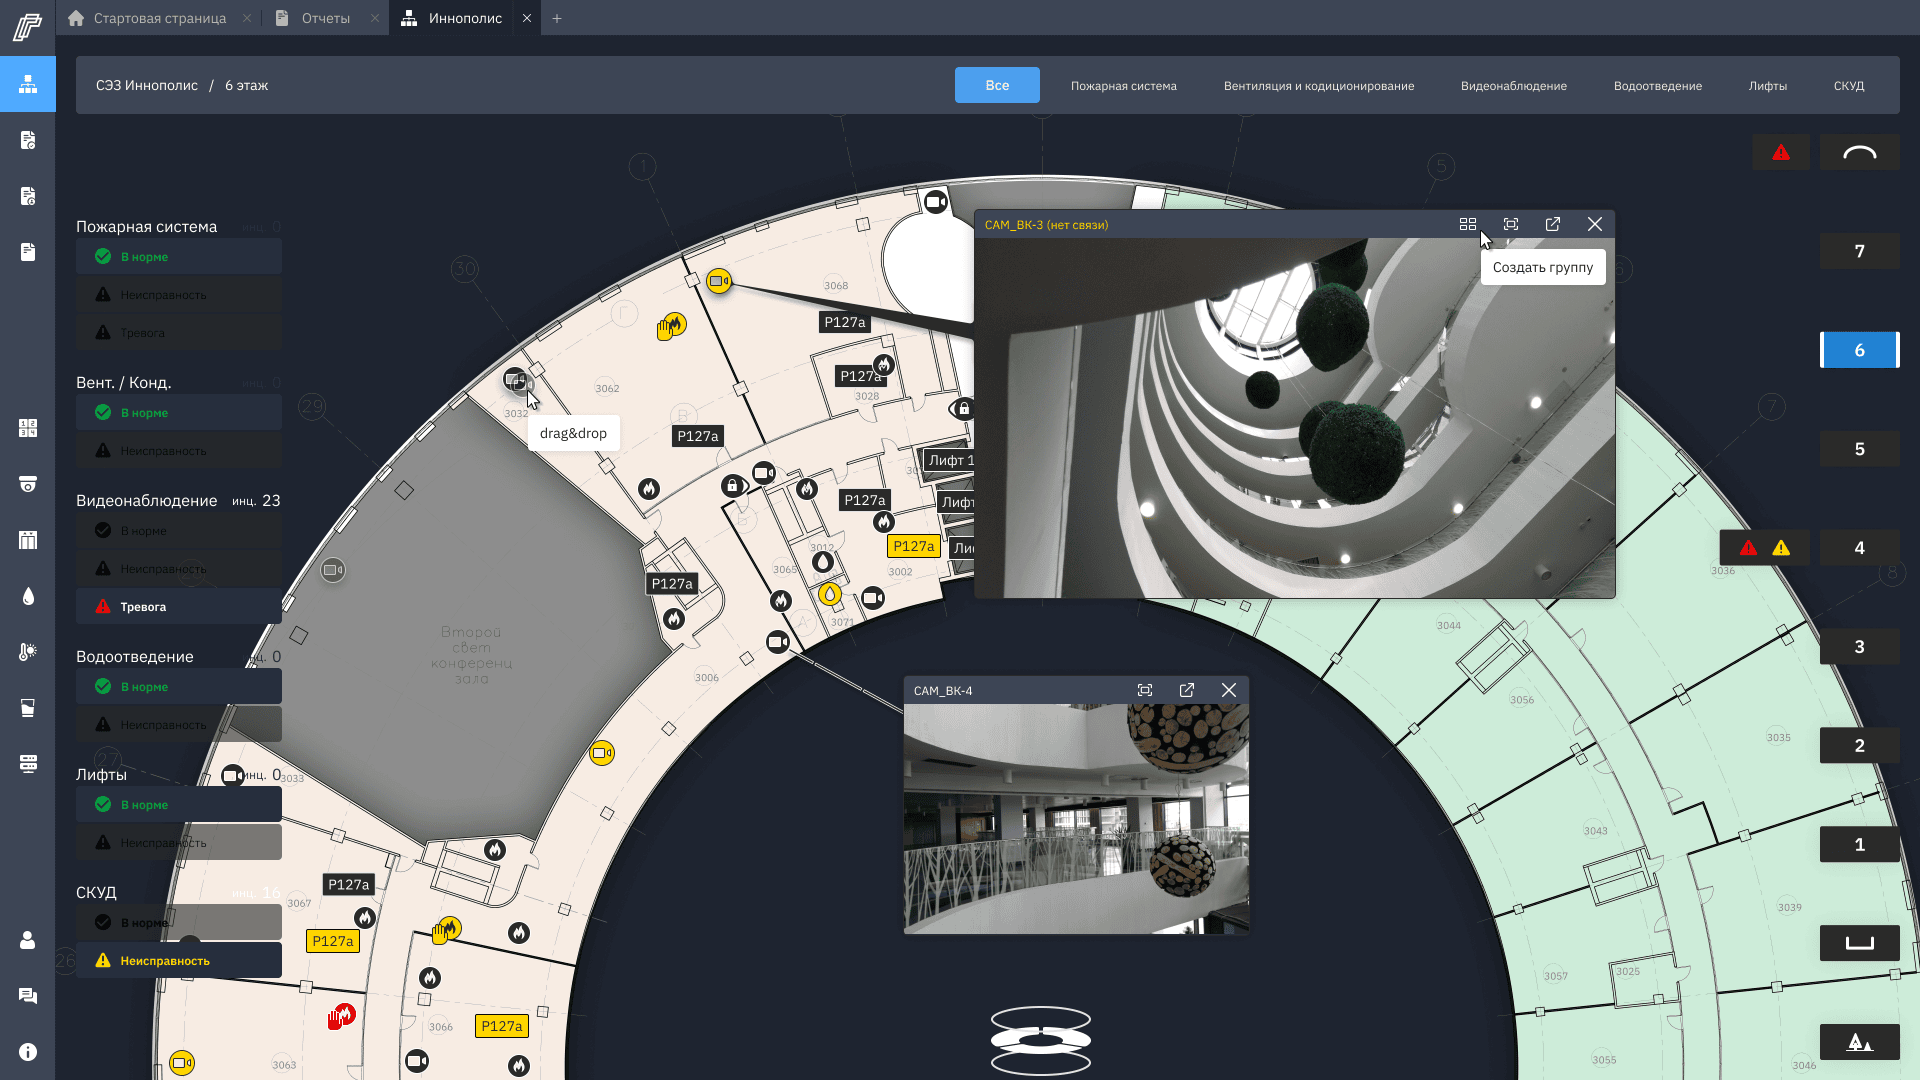Click red fire alarm icon on floor plan
This screenshot has height=1080, width=1920.
tap(342, 1016)
